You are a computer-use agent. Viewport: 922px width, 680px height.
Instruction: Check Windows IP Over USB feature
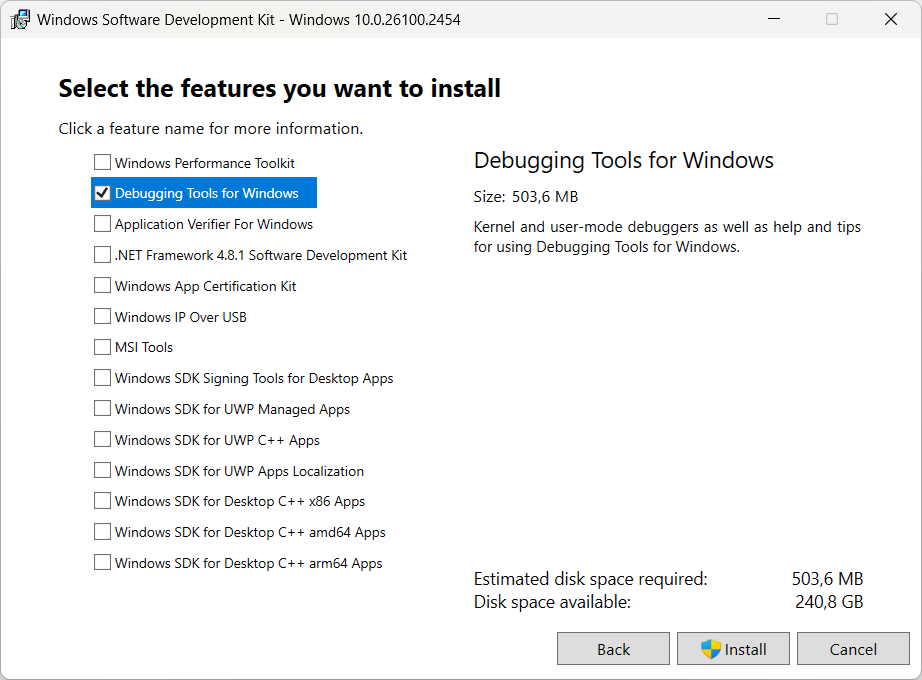(102, 316)
